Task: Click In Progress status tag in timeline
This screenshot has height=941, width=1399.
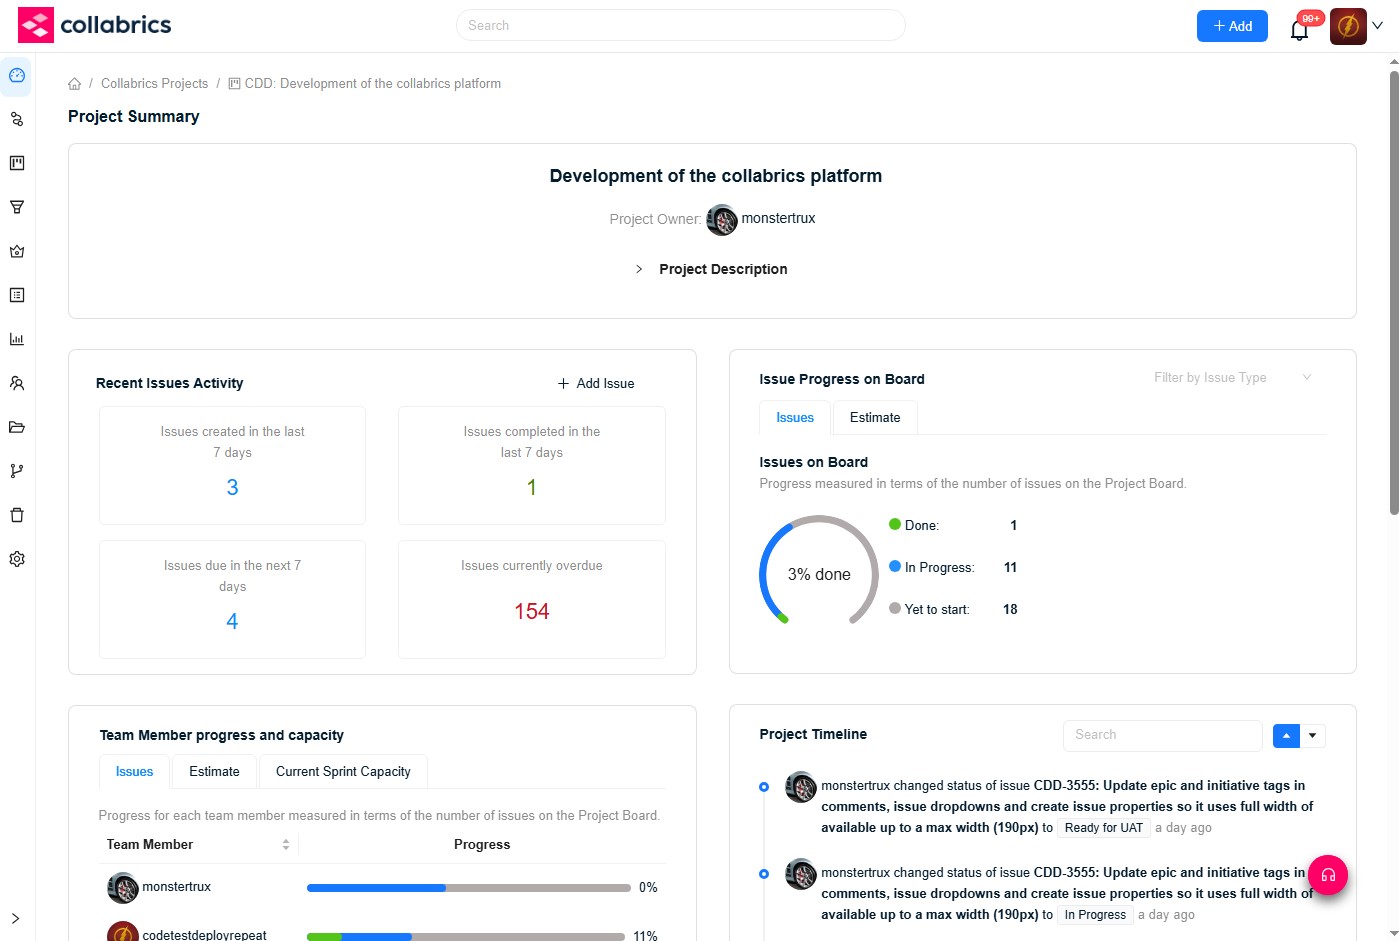Action: click(1095, 915)
